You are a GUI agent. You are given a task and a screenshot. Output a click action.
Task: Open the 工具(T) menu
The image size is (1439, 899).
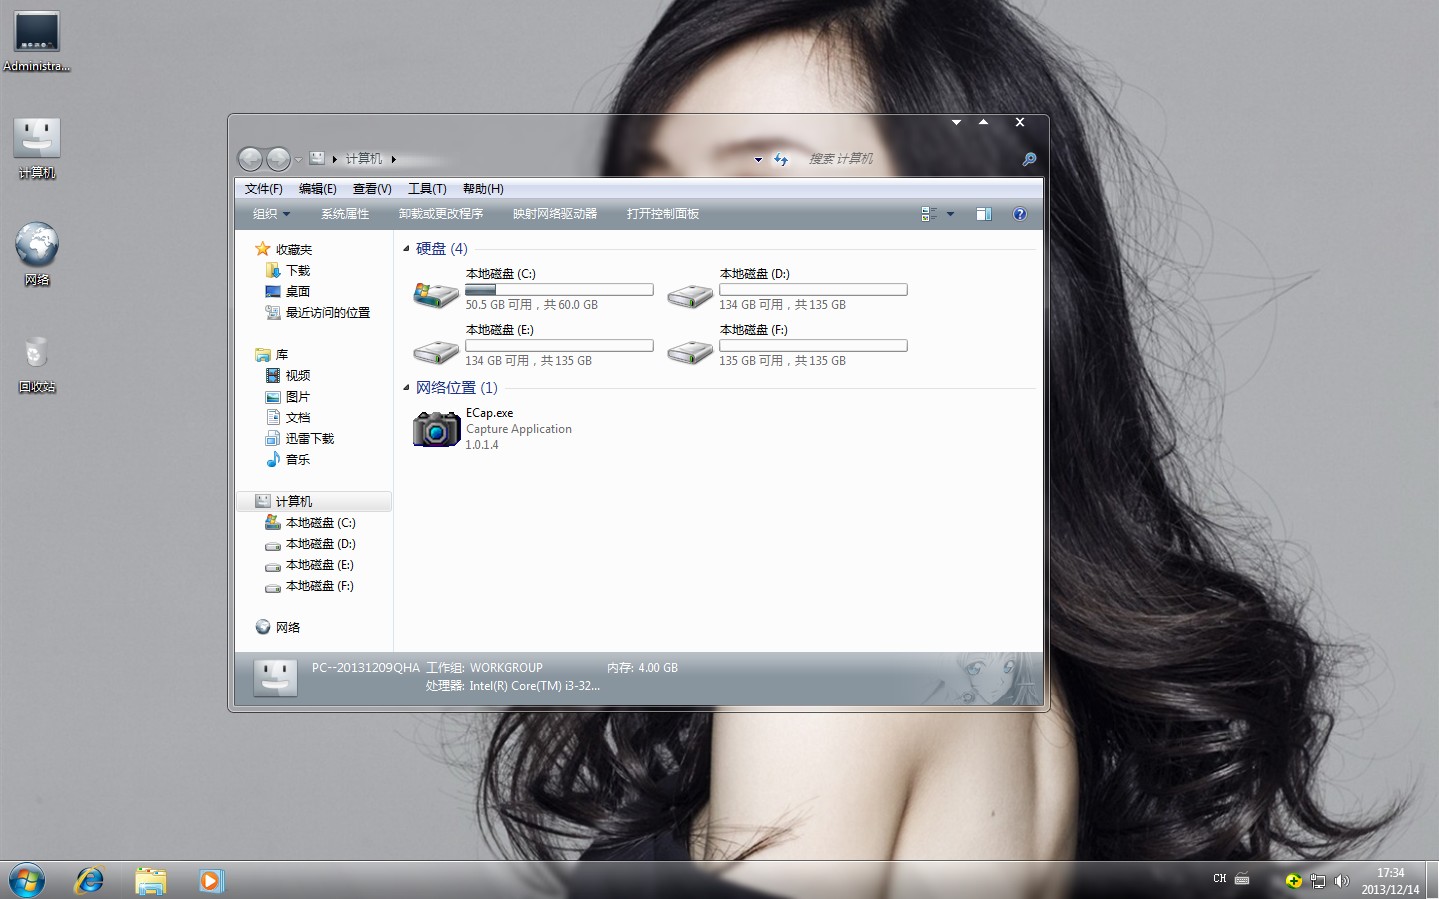tap(427, 189)
